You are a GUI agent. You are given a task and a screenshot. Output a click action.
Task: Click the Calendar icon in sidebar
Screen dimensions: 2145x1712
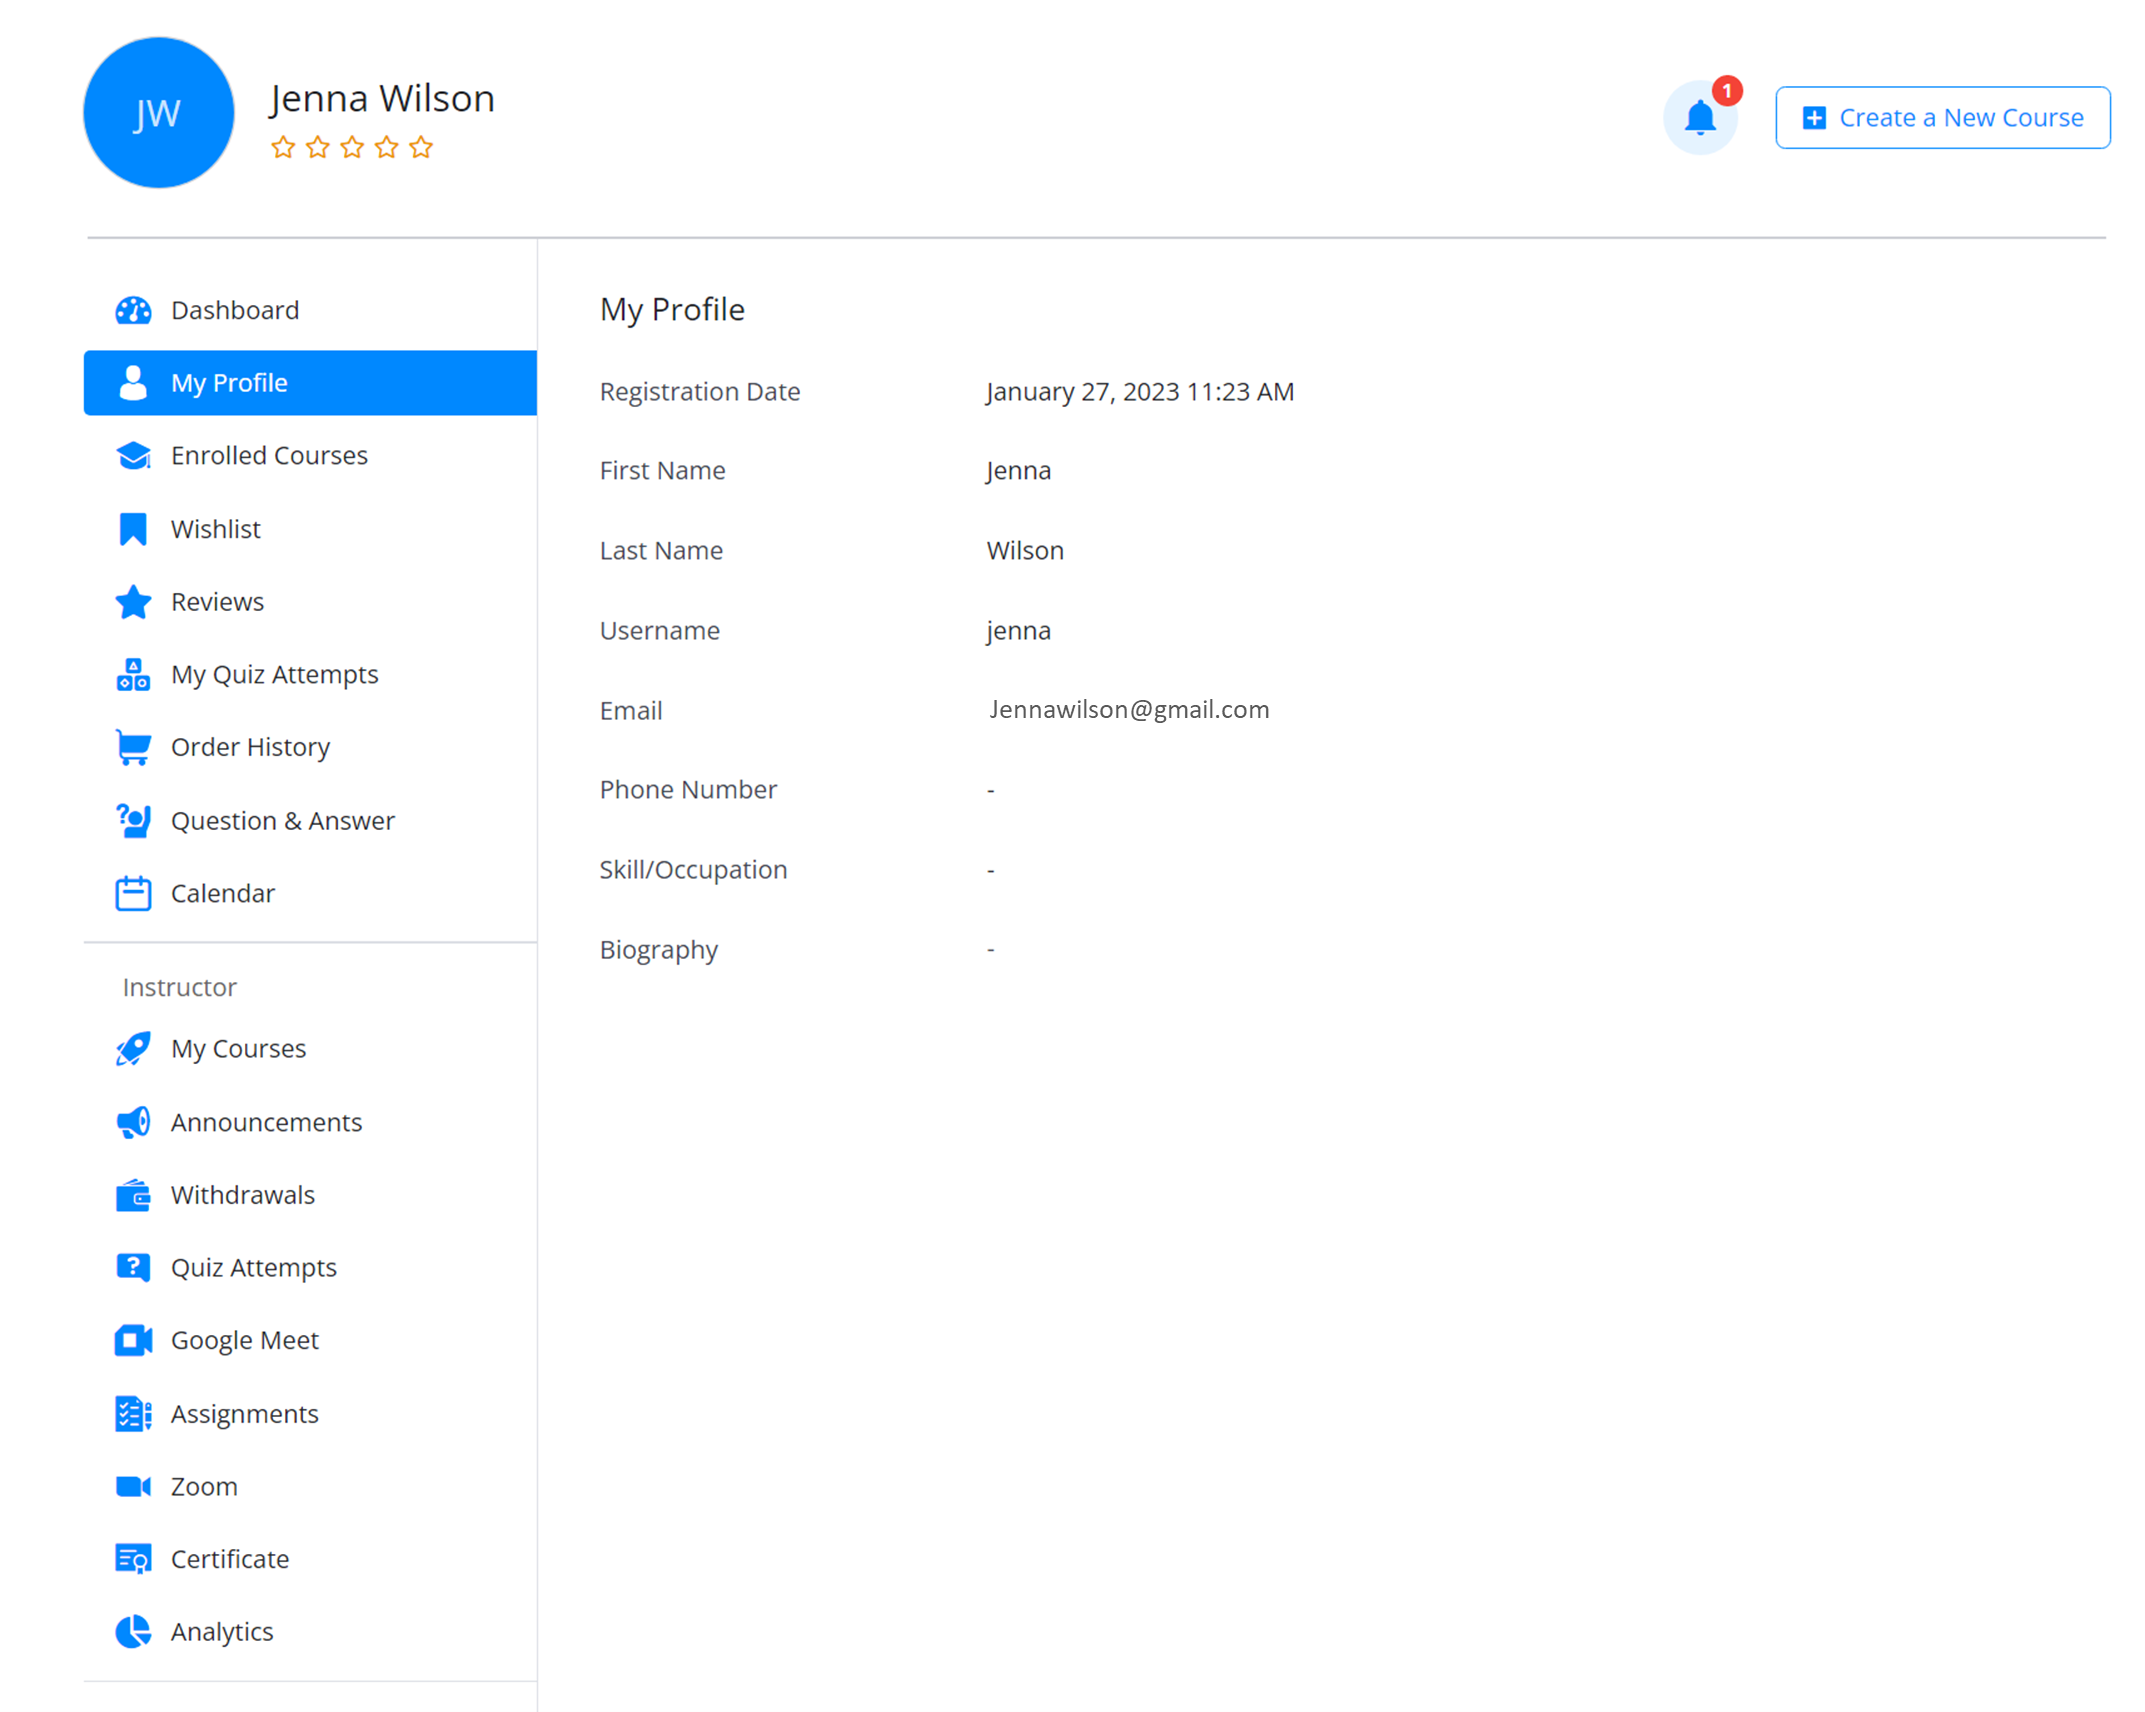pyautogui.click(x=133, y=893)
